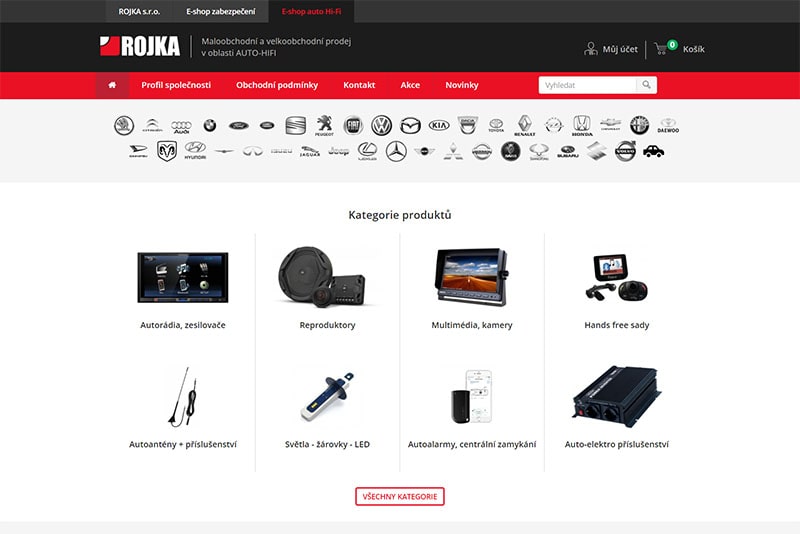Click the Všechny kategorie button
This screenshot has width=800, height=534.
[x=399, y=496]
